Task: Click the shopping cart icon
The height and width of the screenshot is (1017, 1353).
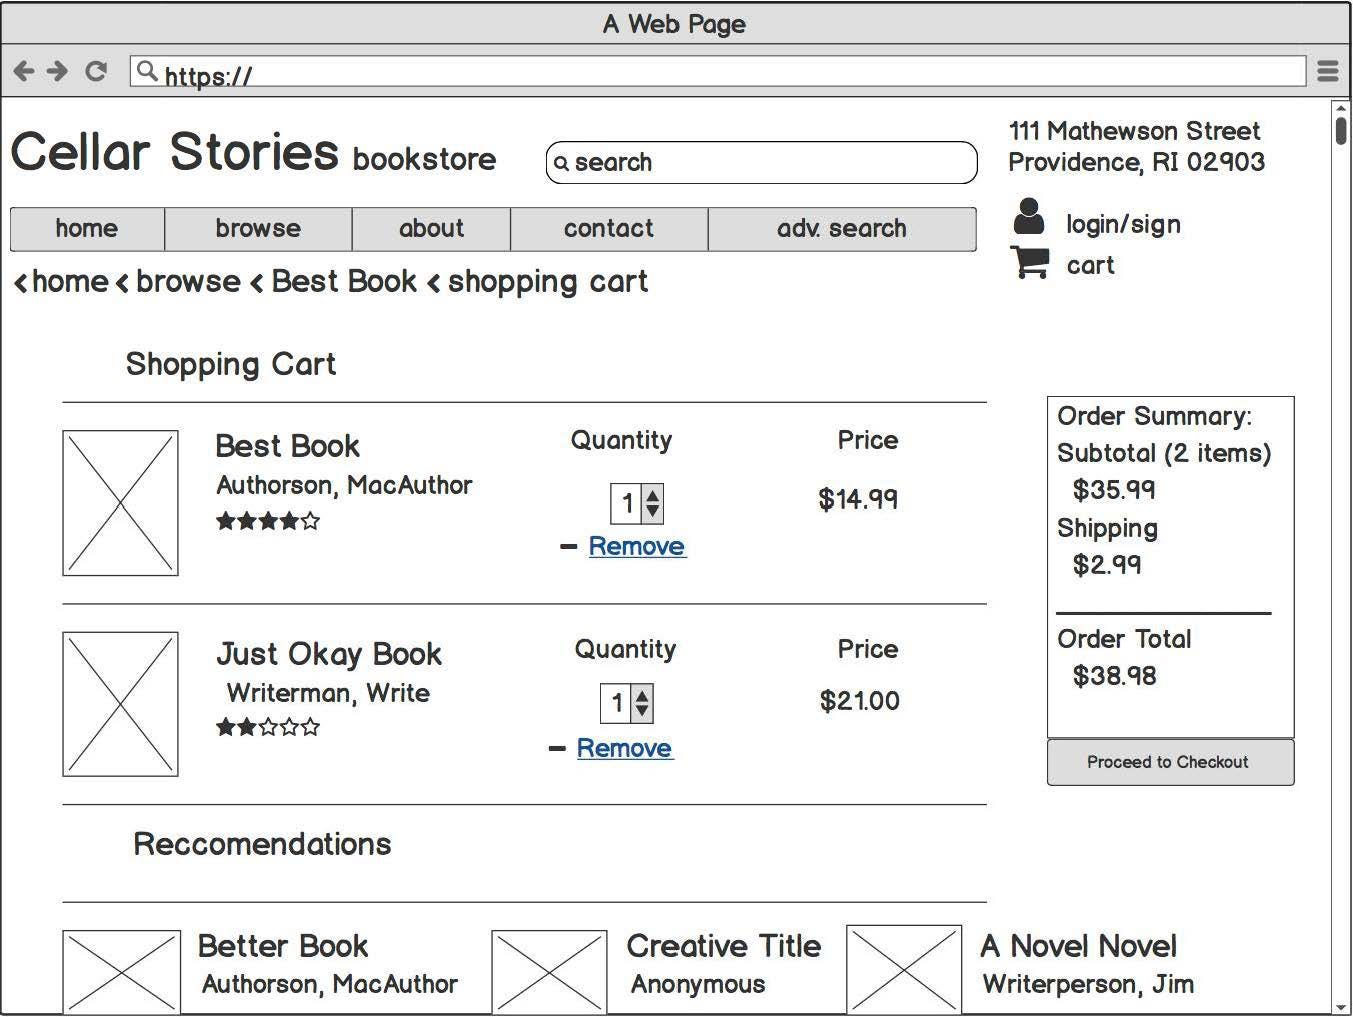Action: pos(1030,263)
